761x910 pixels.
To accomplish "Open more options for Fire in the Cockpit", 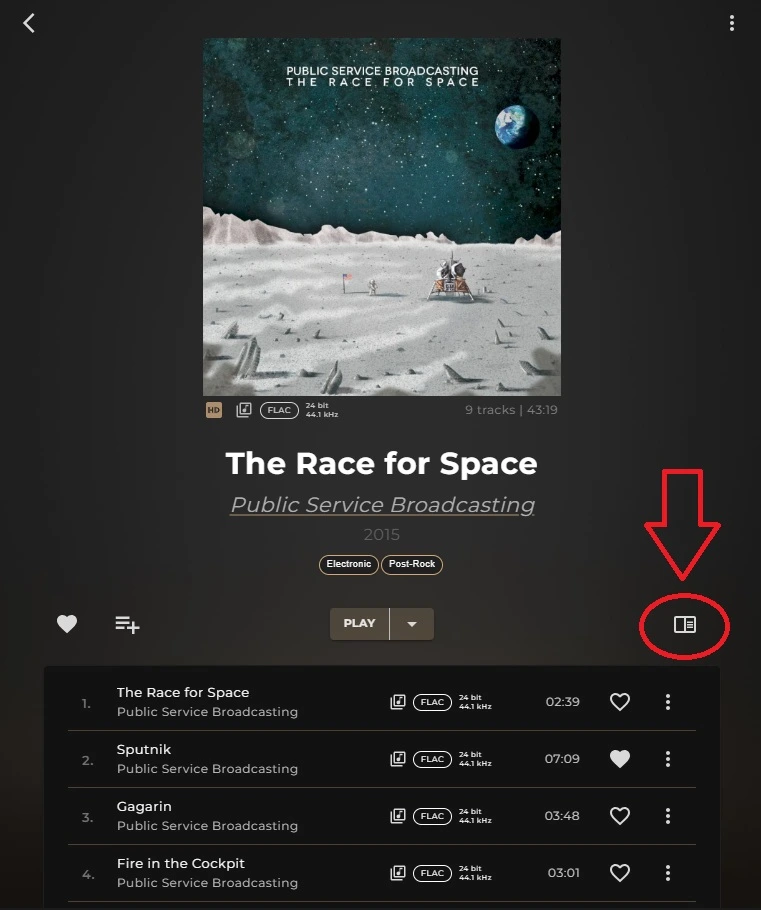I will click(x=668, y=872).
